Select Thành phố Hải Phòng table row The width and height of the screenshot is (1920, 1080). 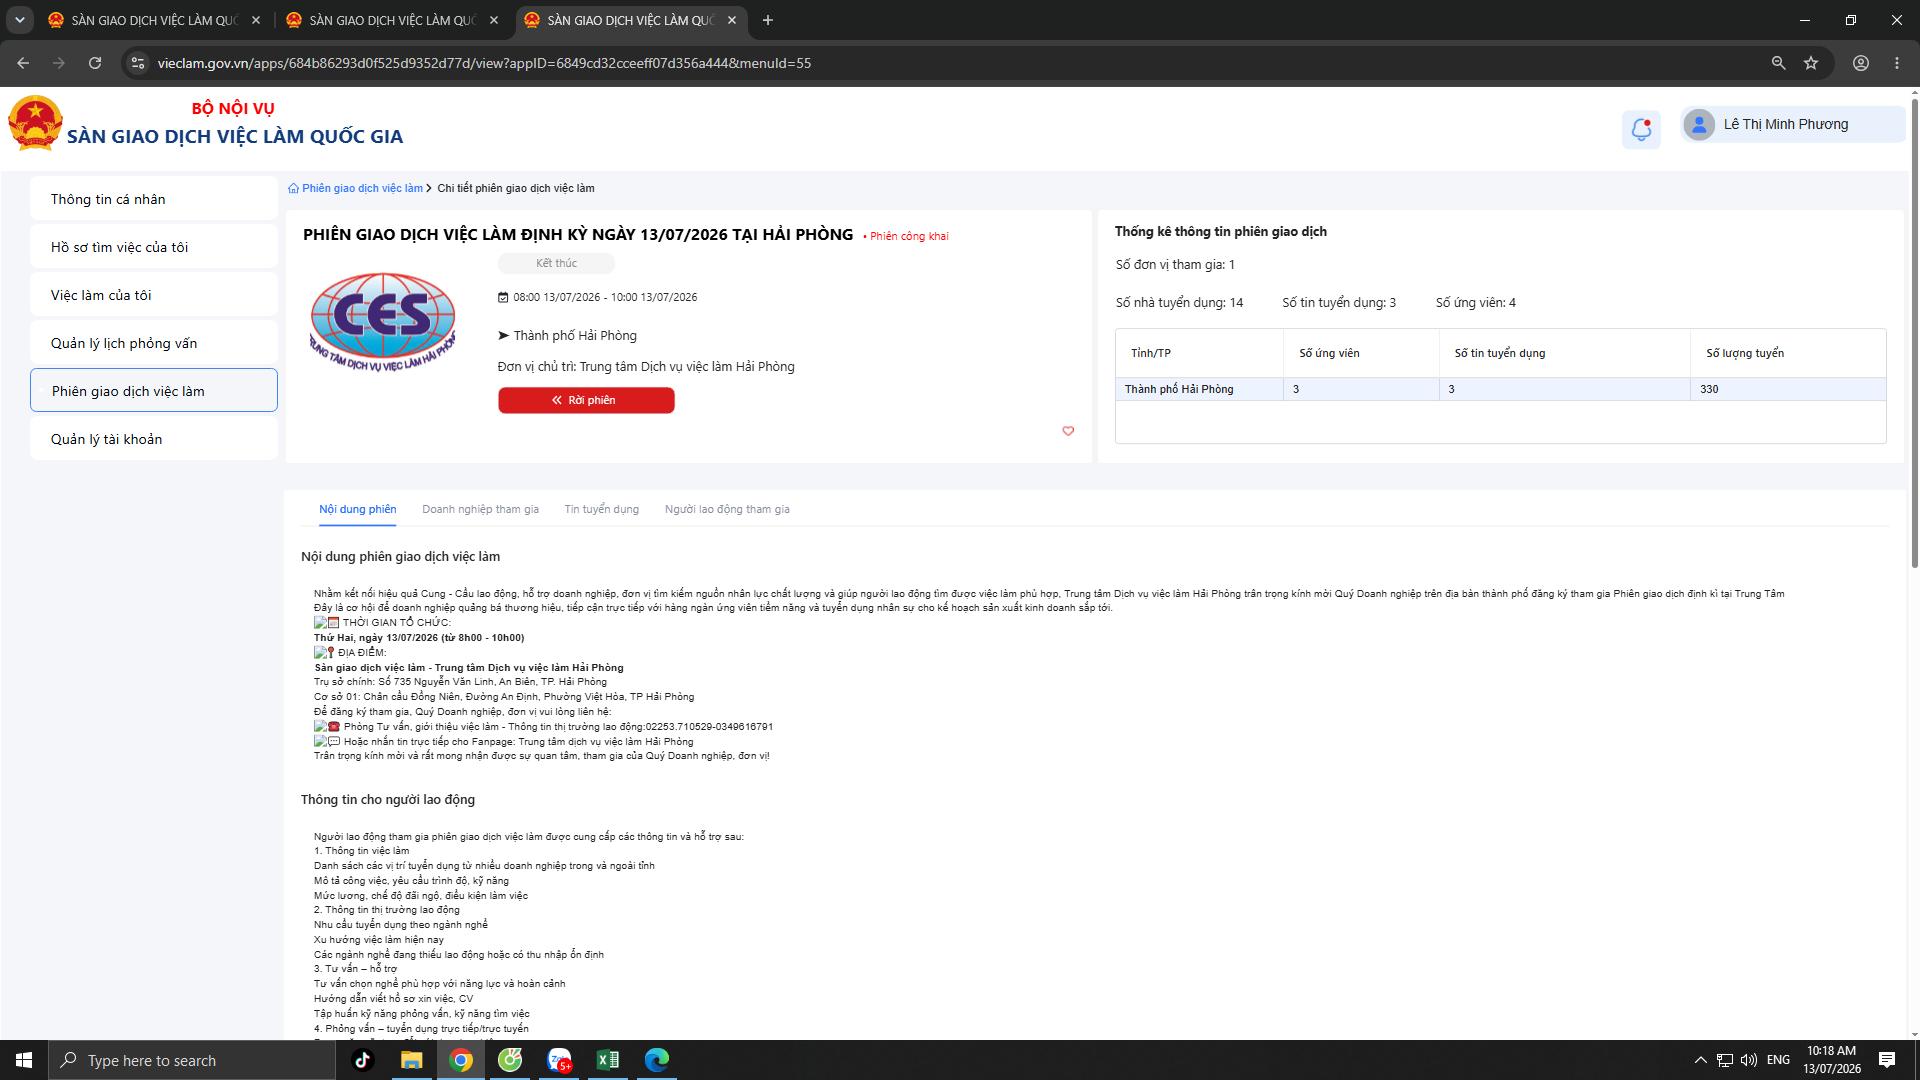tap(1500, 389)
